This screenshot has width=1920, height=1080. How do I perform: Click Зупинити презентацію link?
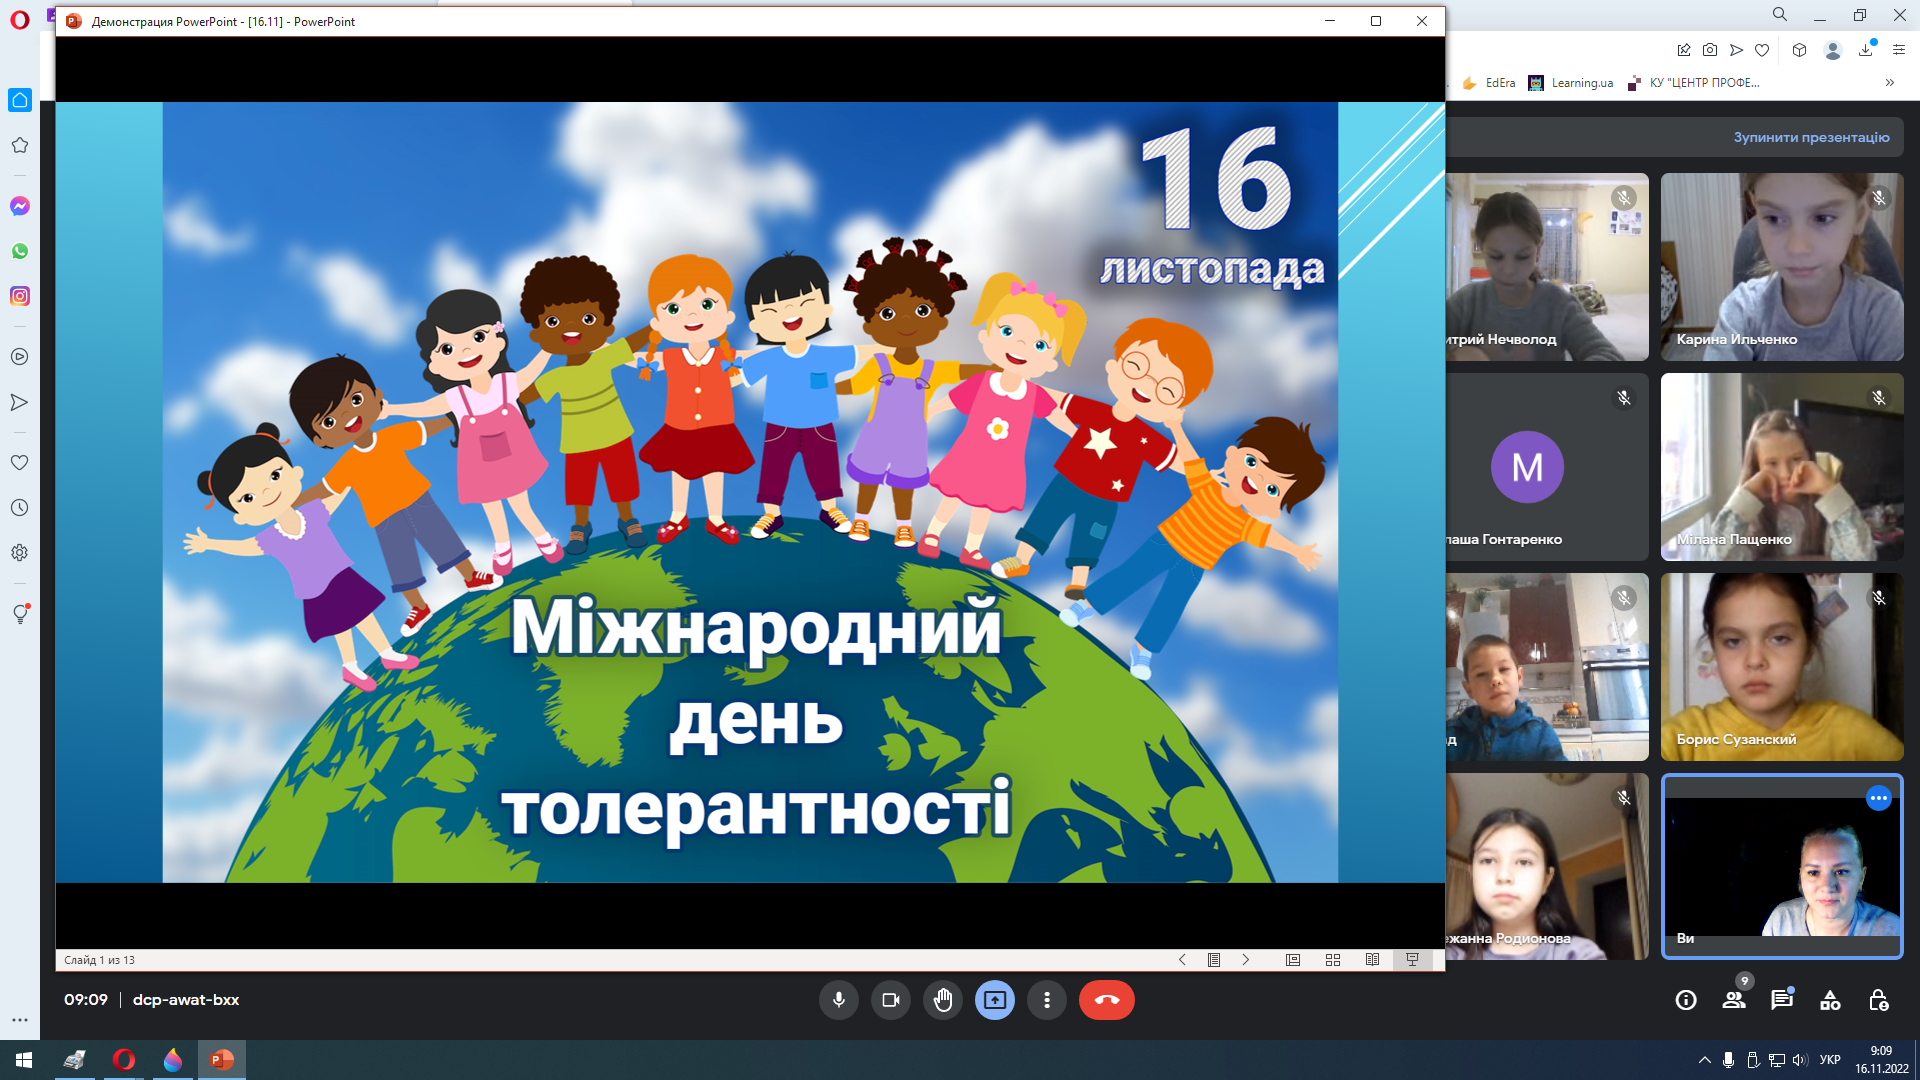tap(1811, 137)
